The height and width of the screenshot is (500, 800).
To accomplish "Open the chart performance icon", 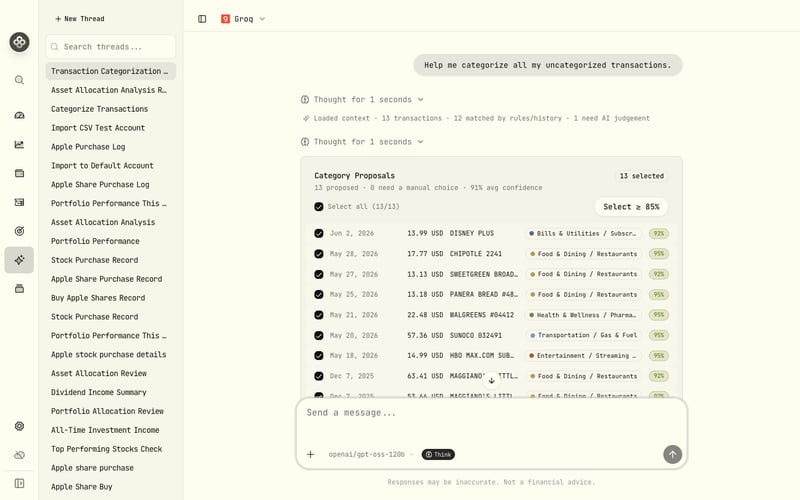I will (x=19, y=144).
